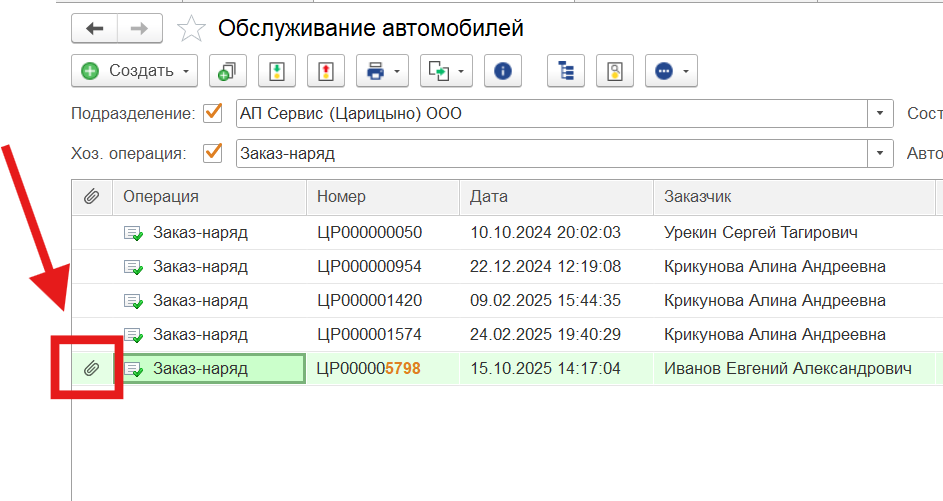The height and width of the screenshot is (501, 943).
Task: Click the blue information icon
Action: coord(503,71)
